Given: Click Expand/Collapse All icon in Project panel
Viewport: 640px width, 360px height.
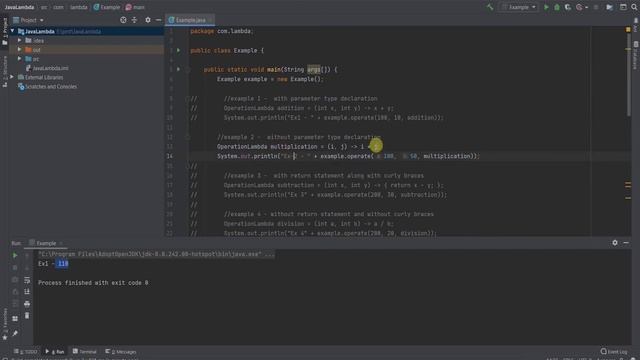Looking at the screenshot, I should coord(134,20).
